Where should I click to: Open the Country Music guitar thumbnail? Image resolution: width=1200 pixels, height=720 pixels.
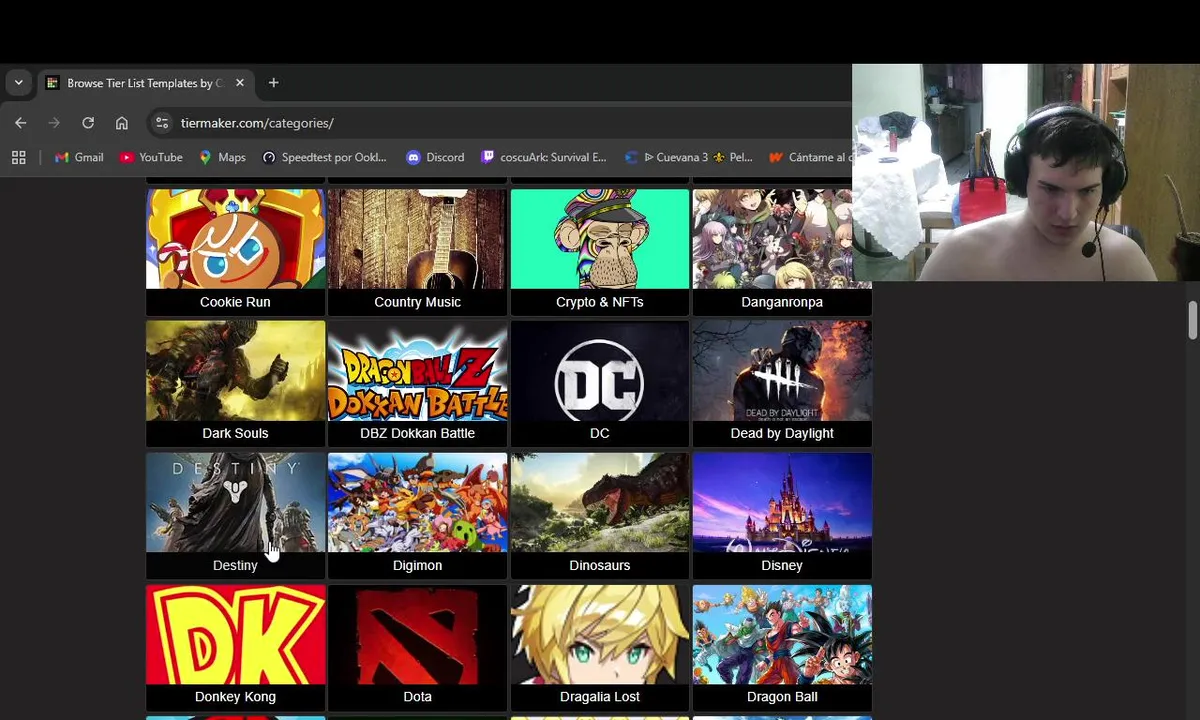pyautogui.click(x=417, y=238)
